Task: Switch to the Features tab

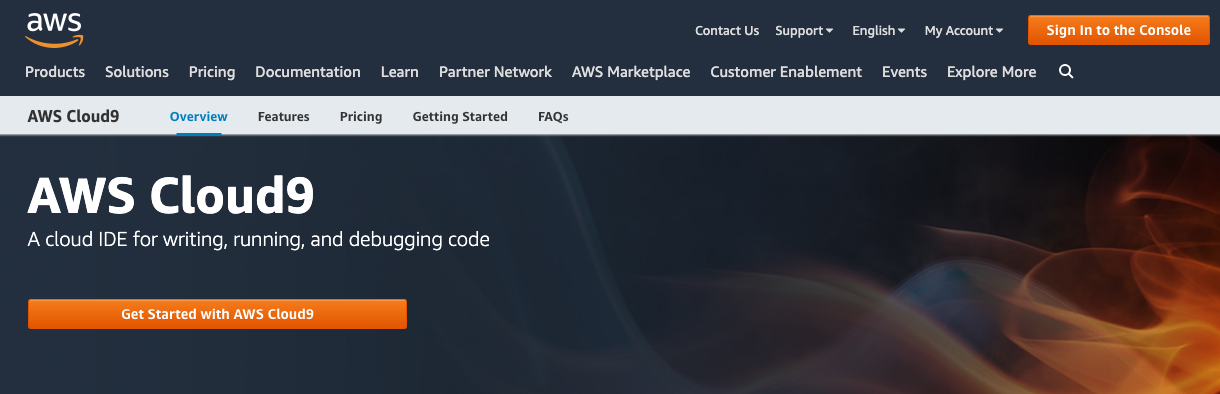Action: 284,117
